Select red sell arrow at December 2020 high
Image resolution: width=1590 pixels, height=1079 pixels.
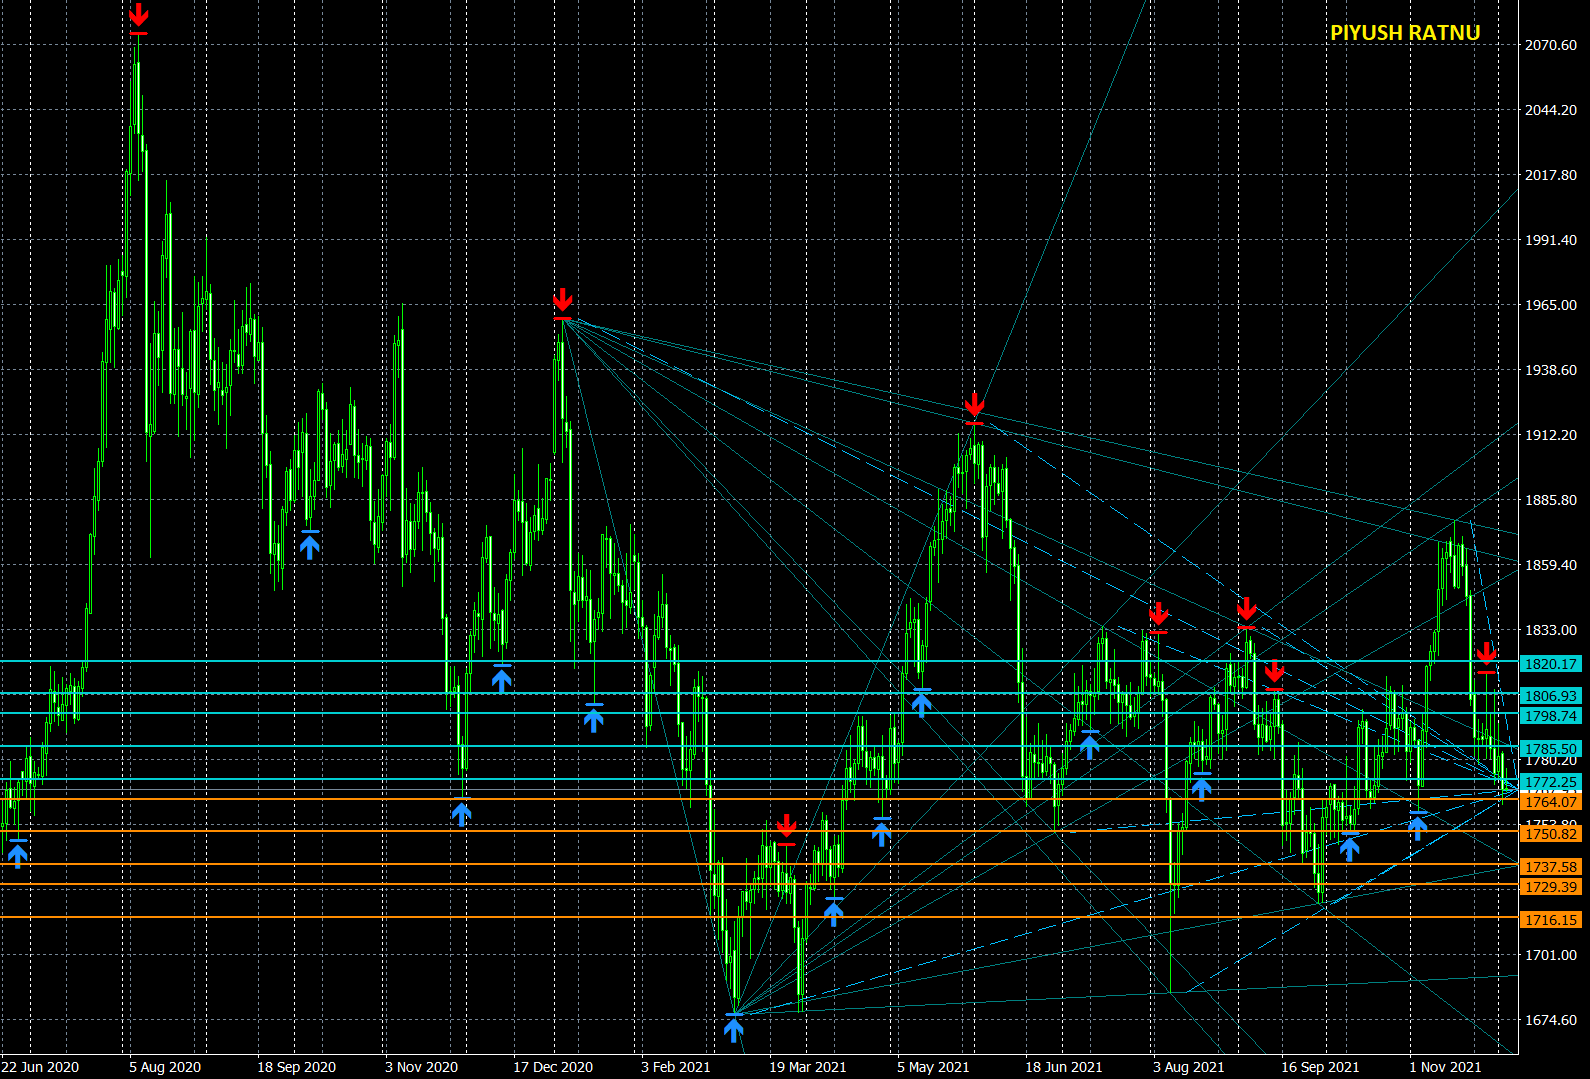click(x=563, y=300)
